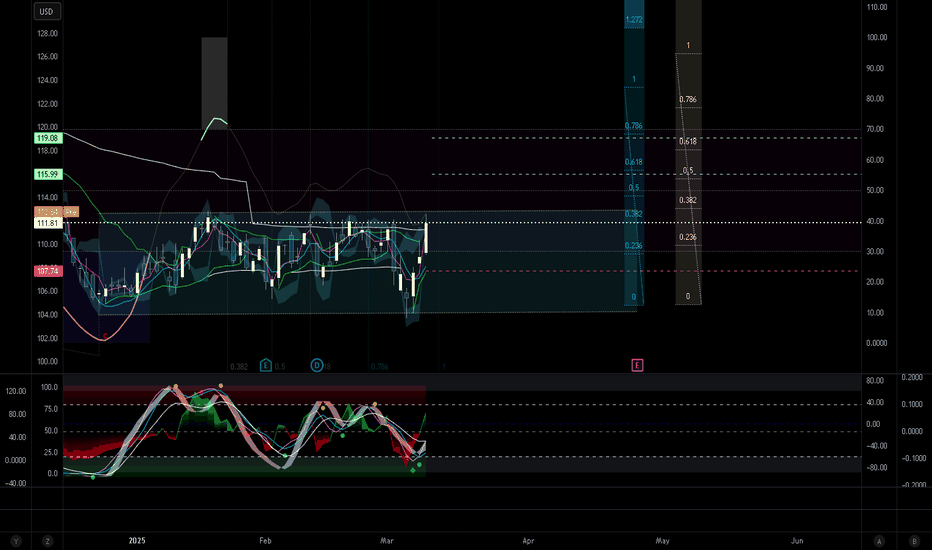The height and width of the screenshot is (550, 932).
Task: Click the pink upcoming earnings E marker
Action: click(x=637, y=365)
